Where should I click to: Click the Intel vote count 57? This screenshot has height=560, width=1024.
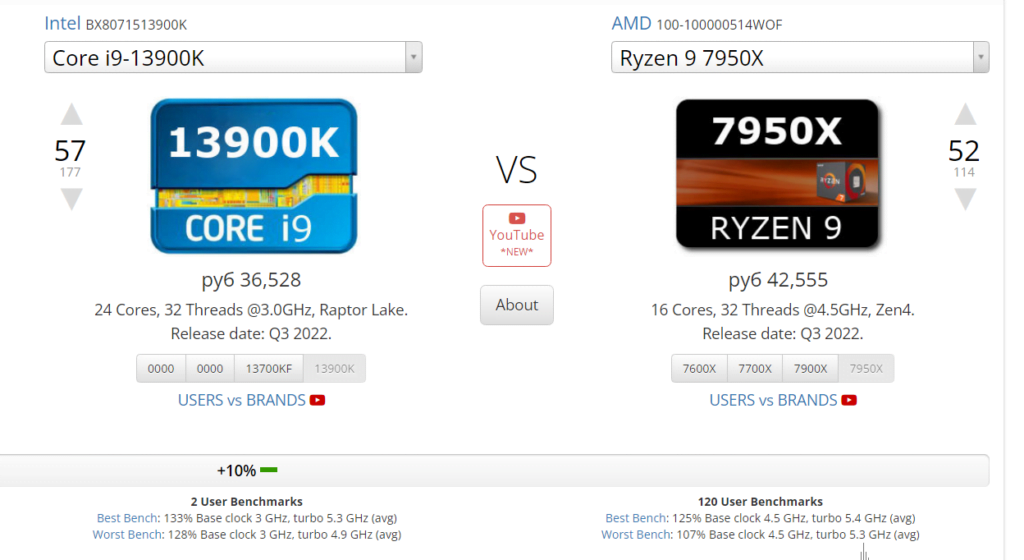click(70, 151)
